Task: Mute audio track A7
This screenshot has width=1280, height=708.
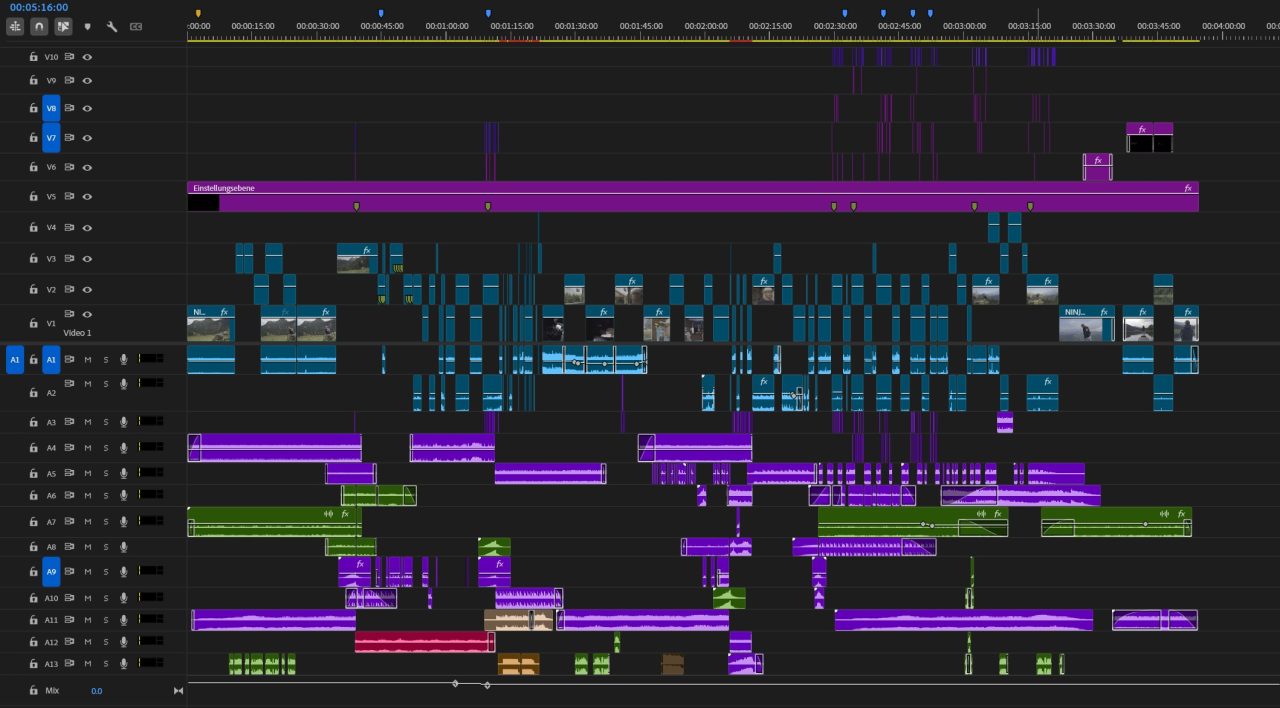Action: coord(87,522)
